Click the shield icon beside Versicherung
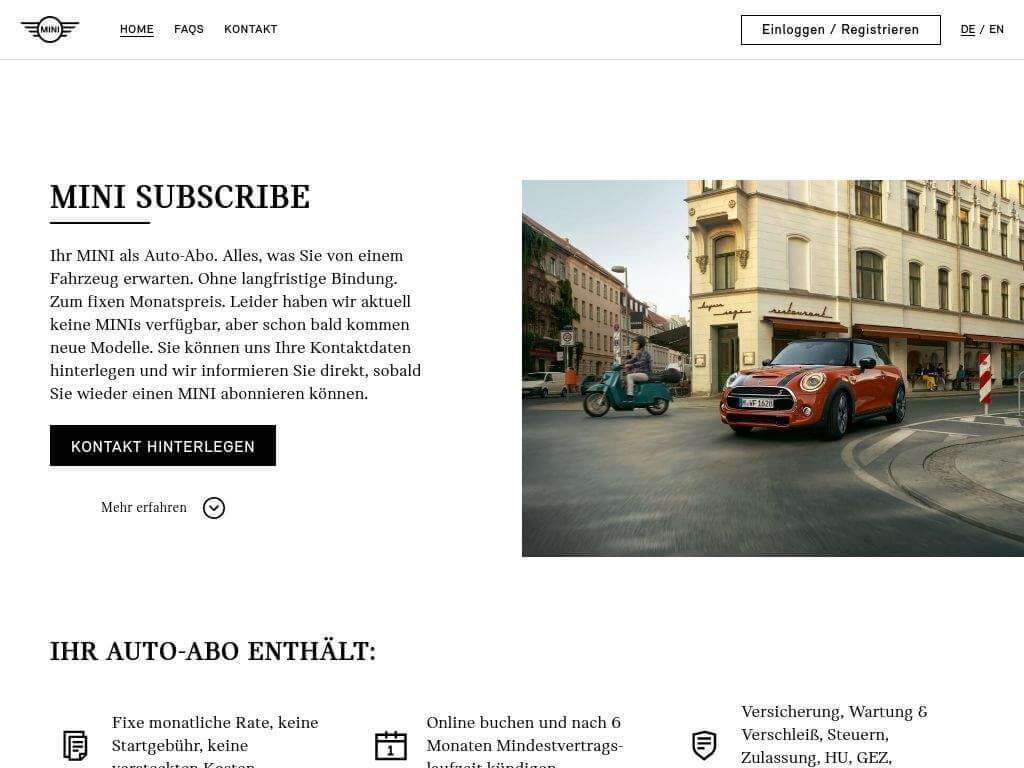Image resolution: width=1024 pixels, height=768 pixels. pos(704,745)
